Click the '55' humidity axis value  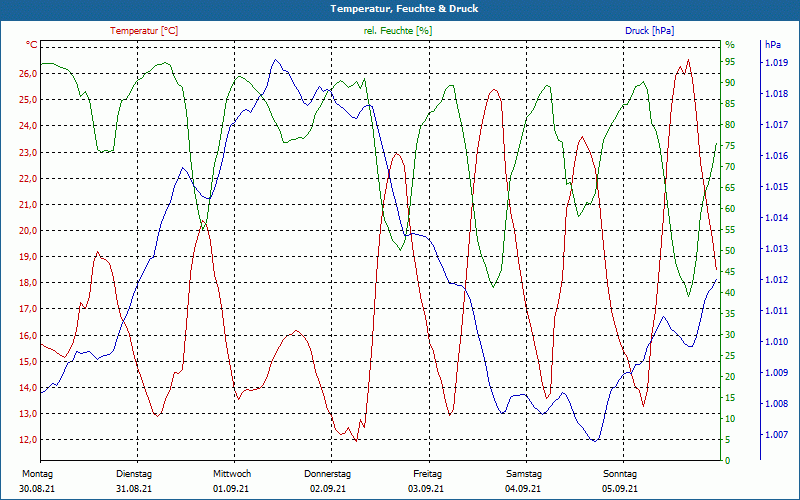pyautogui.click(x=730, y=230)
